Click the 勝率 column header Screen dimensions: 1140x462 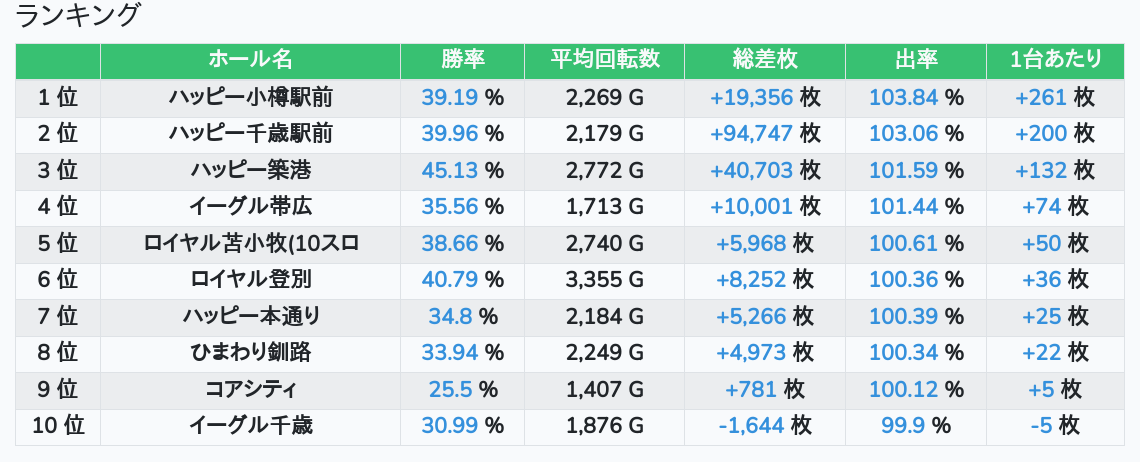462,60
